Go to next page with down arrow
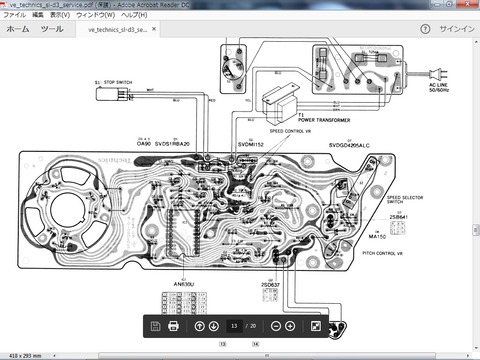 (x=214, y=326)
